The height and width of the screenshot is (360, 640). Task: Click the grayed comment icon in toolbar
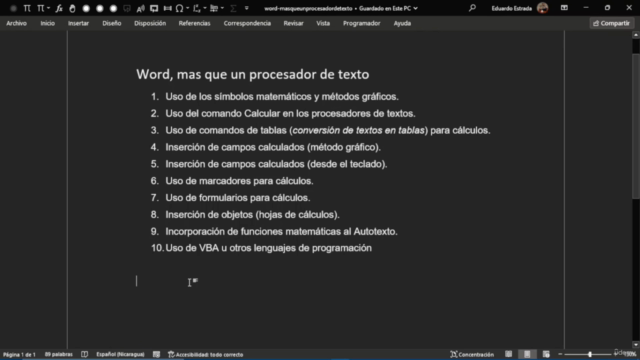(x=127, y=8)
